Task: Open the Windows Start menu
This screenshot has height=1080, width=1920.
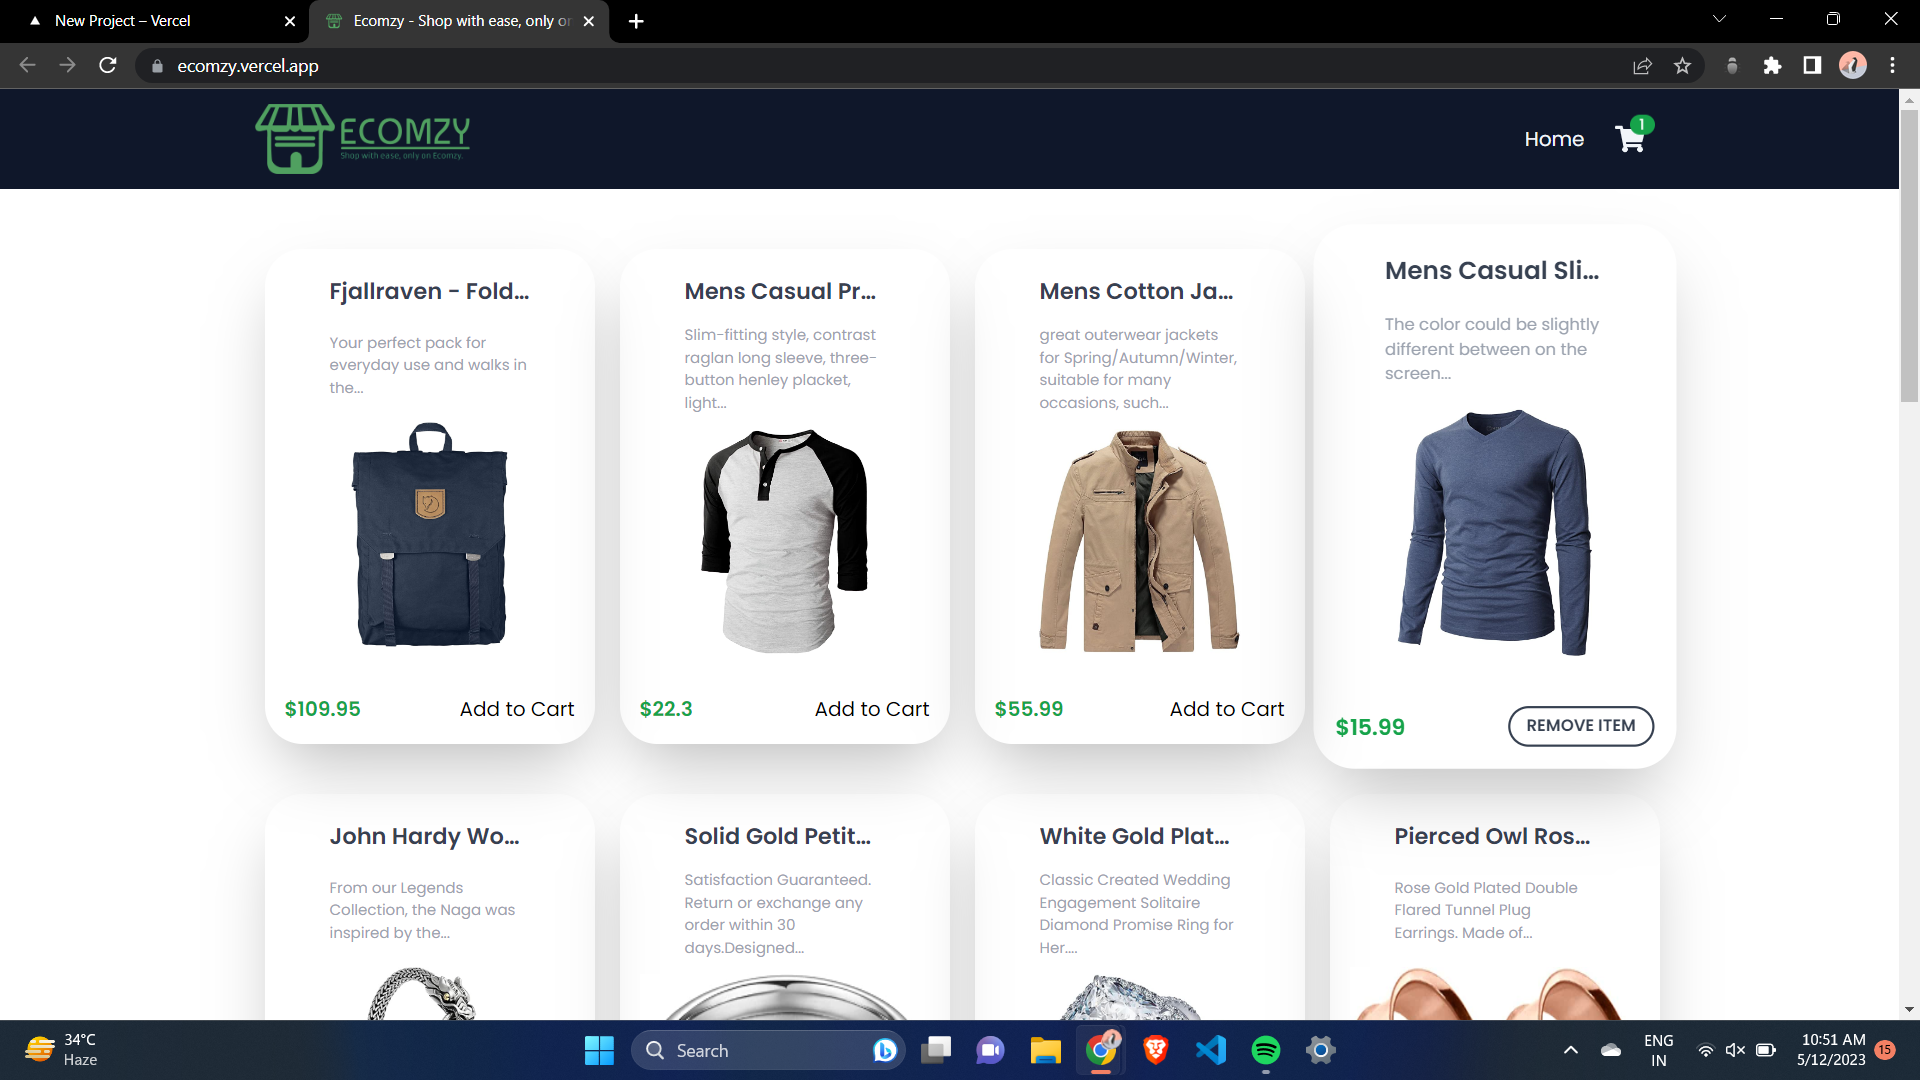Action: (x=598, y=1050)
